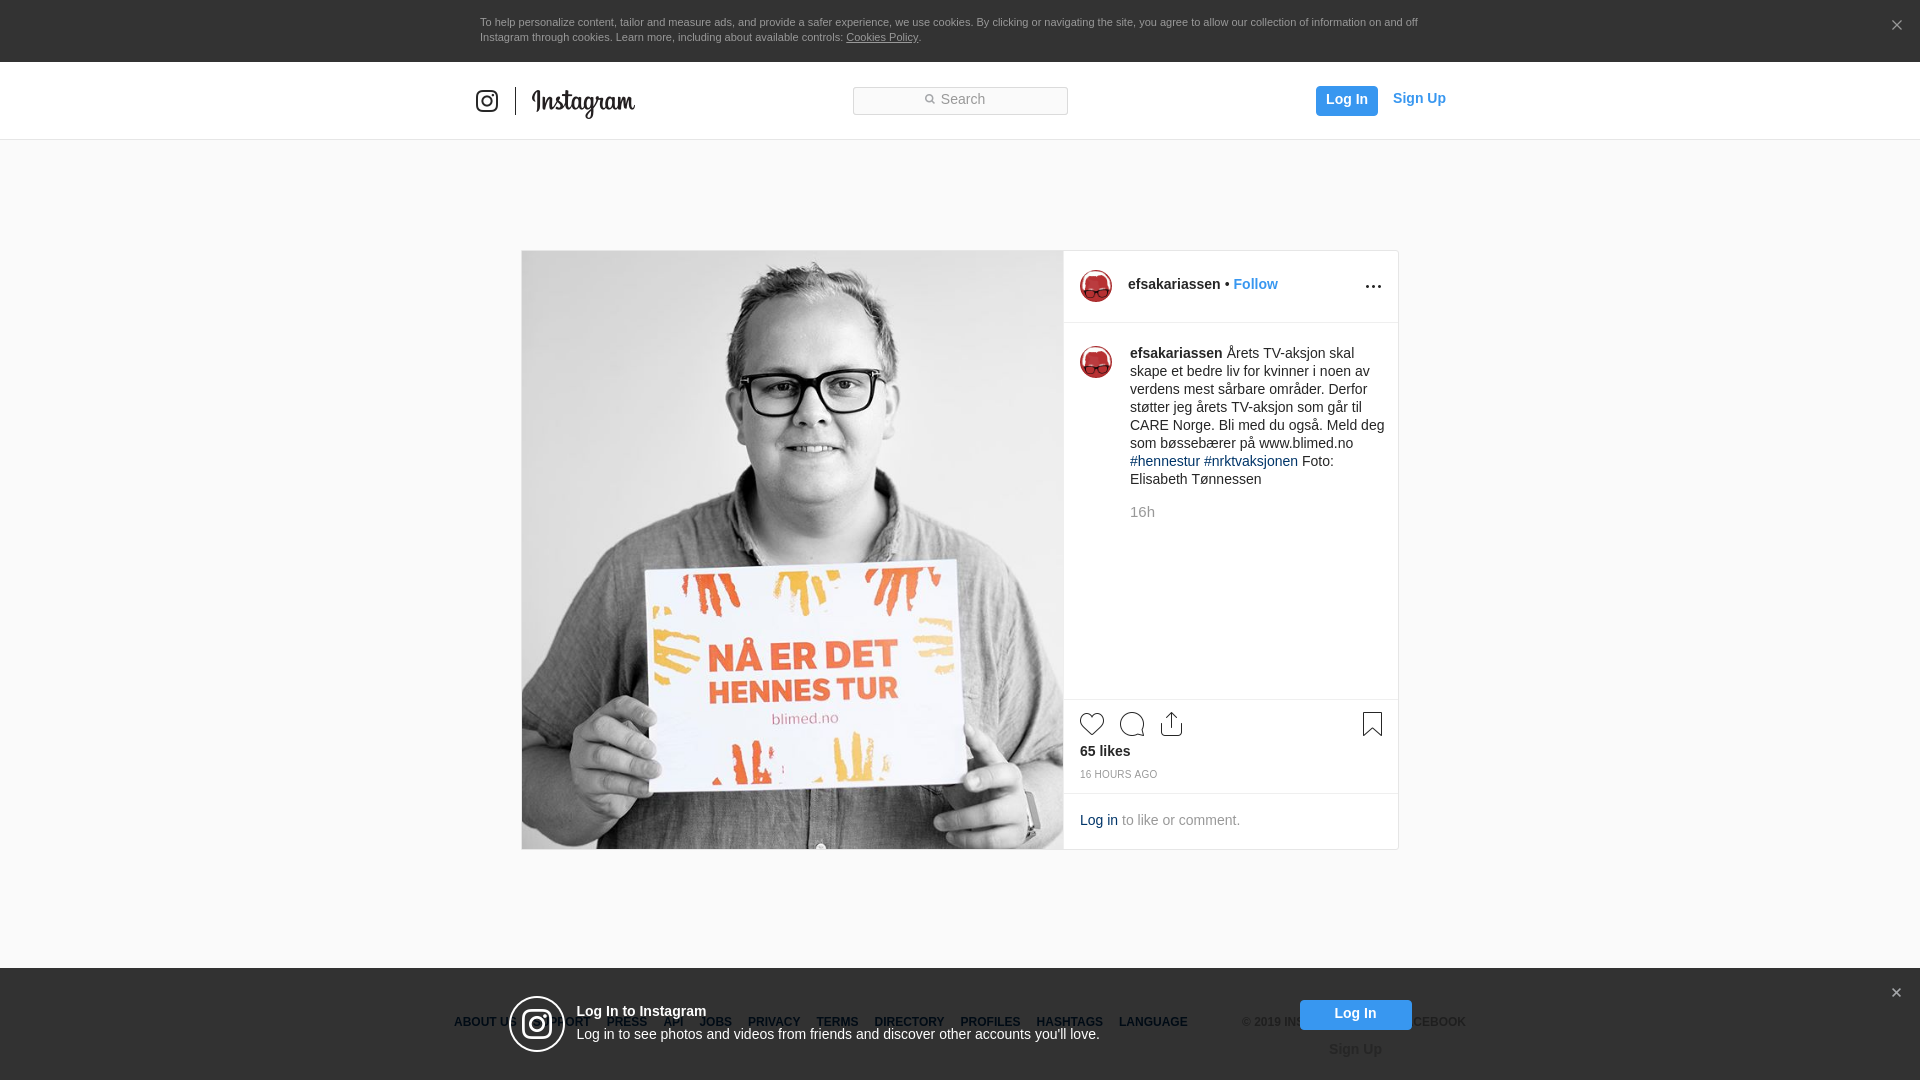Open efsakariassen avatar in post header
The width and height of the screenshot is (1920, 1080).
[x=1096, y=286]
